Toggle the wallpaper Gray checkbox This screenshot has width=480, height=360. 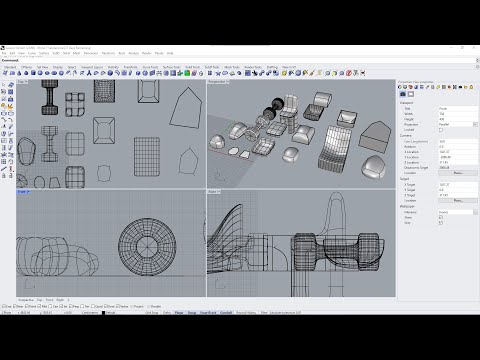(441, 223)
